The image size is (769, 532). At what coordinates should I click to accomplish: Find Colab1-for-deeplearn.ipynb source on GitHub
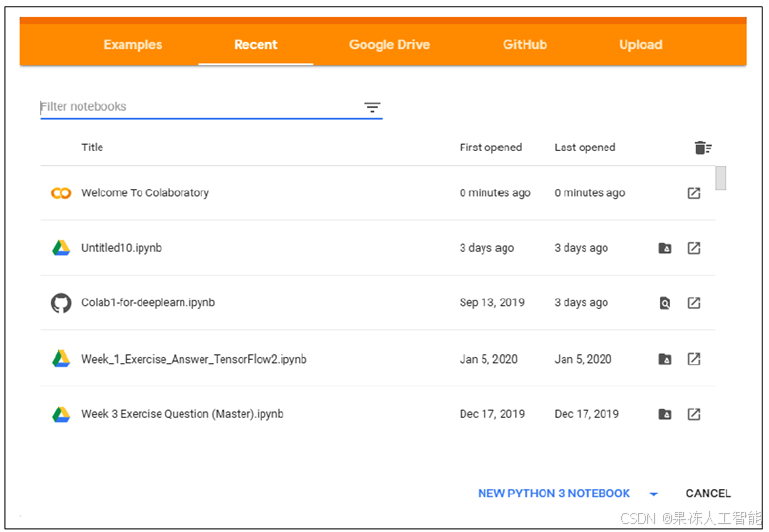pyautogui.click(x=665, y=303)
